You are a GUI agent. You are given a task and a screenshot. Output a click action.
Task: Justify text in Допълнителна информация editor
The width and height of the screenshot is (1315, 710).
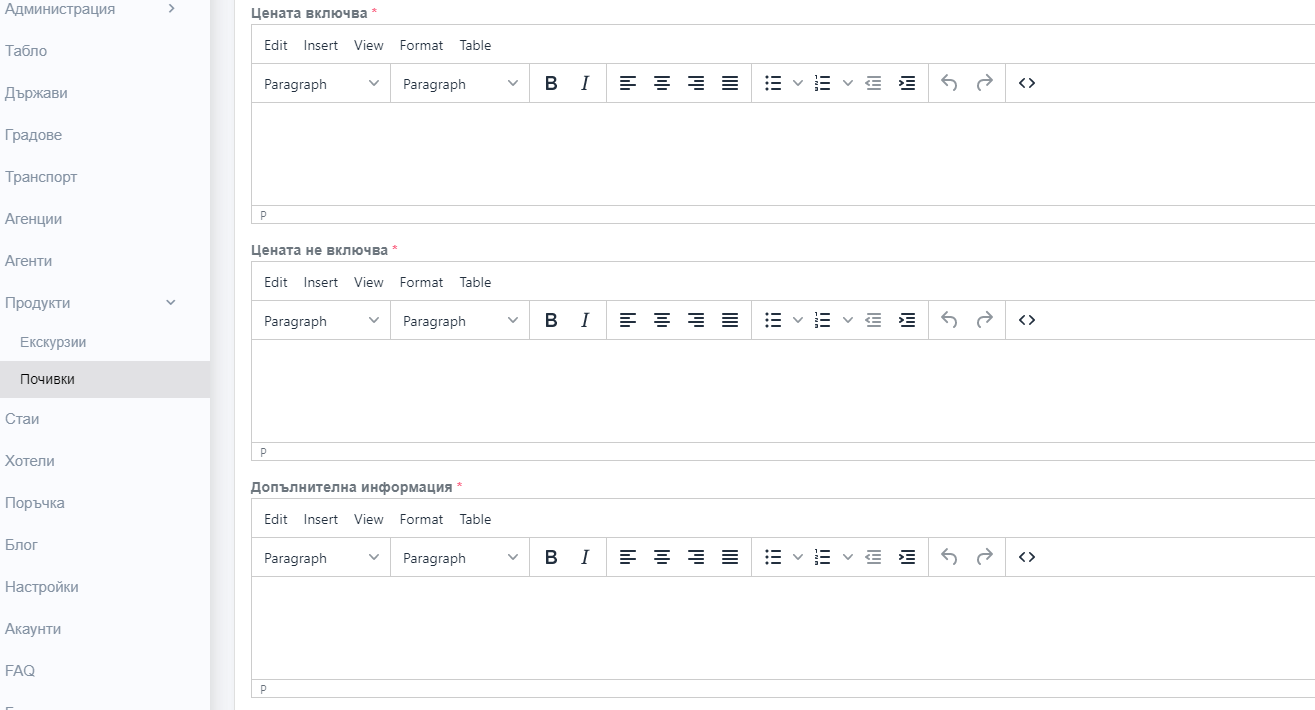click(730, 558)
